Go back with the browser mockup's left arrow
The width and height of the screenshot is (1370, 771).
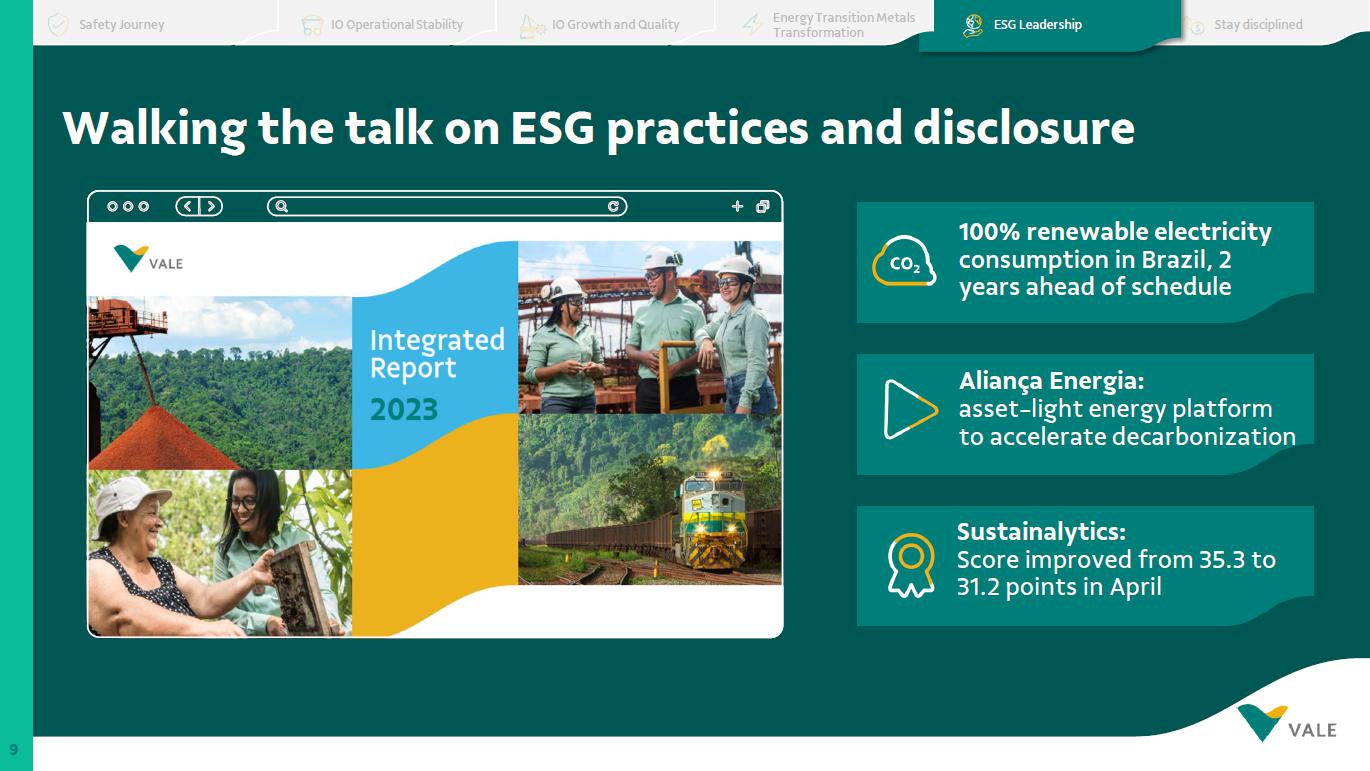click(x=188, y=207)
